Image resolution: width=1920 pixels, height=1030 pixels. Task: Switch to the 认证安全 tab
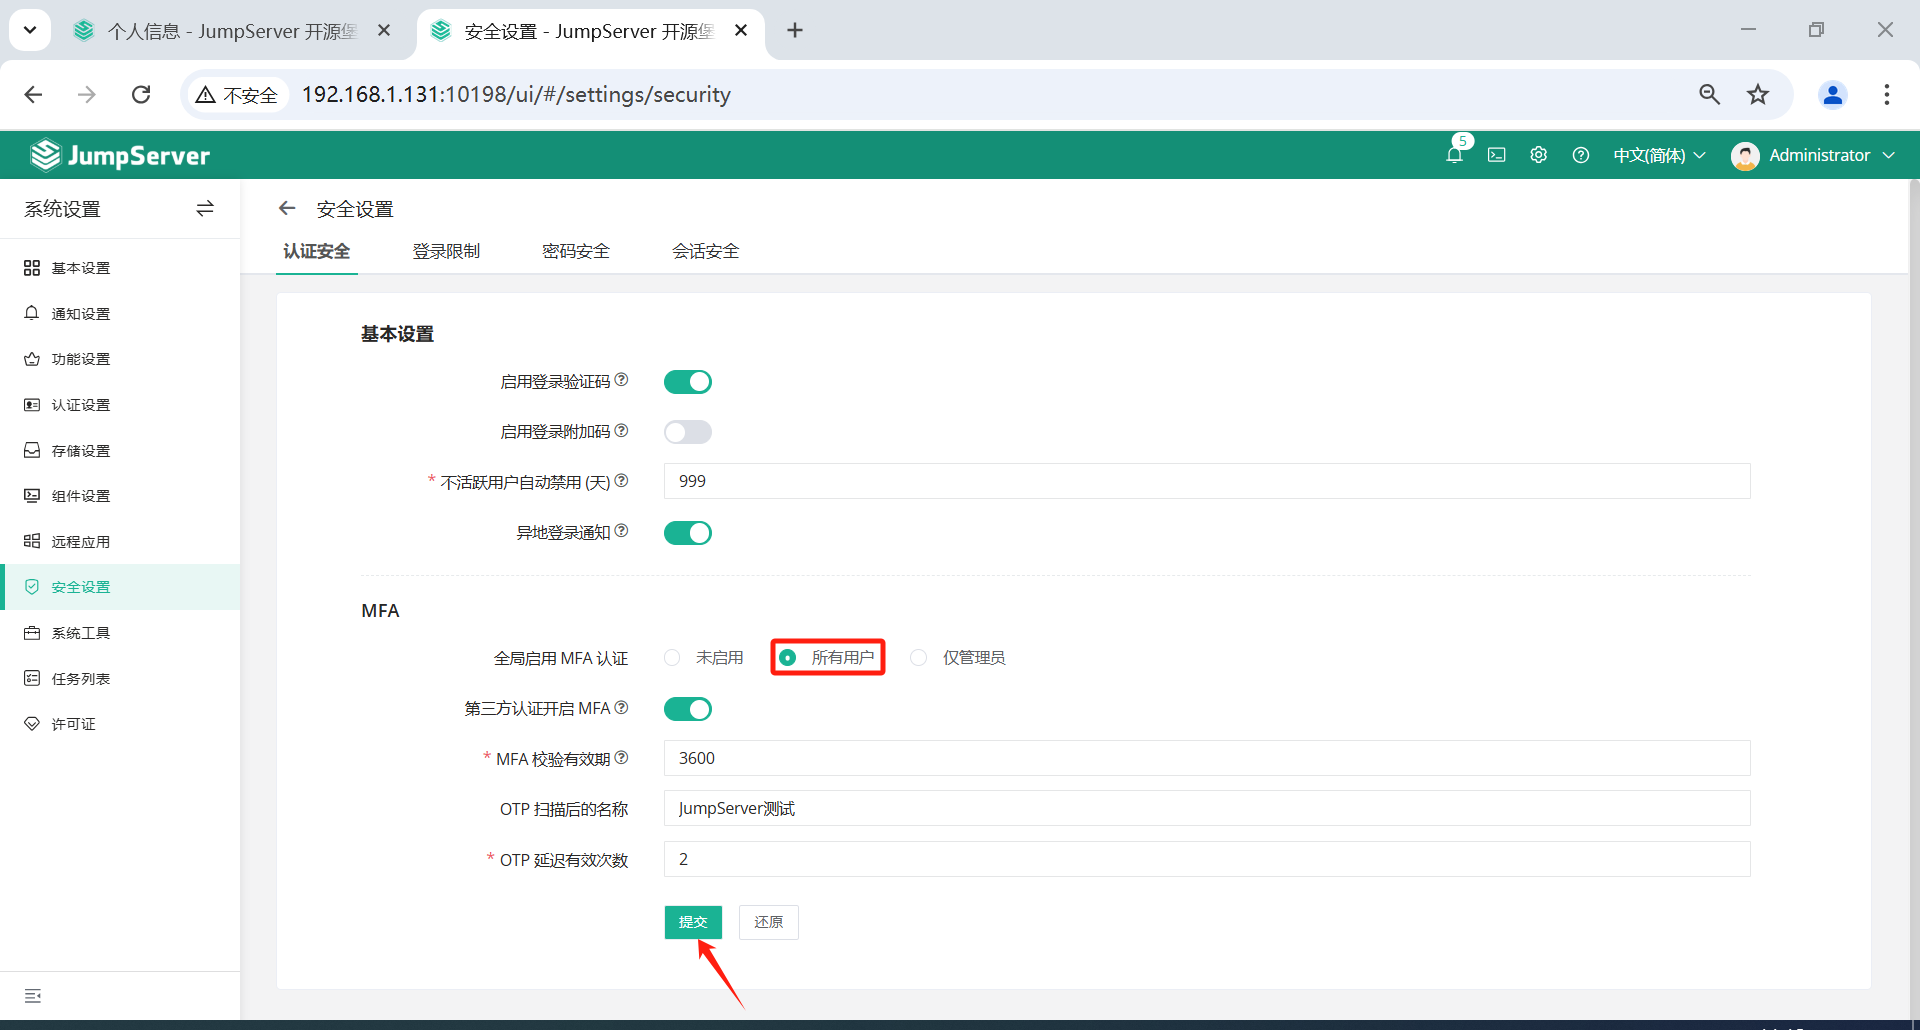pyautogui.click(x=316, y=251)
